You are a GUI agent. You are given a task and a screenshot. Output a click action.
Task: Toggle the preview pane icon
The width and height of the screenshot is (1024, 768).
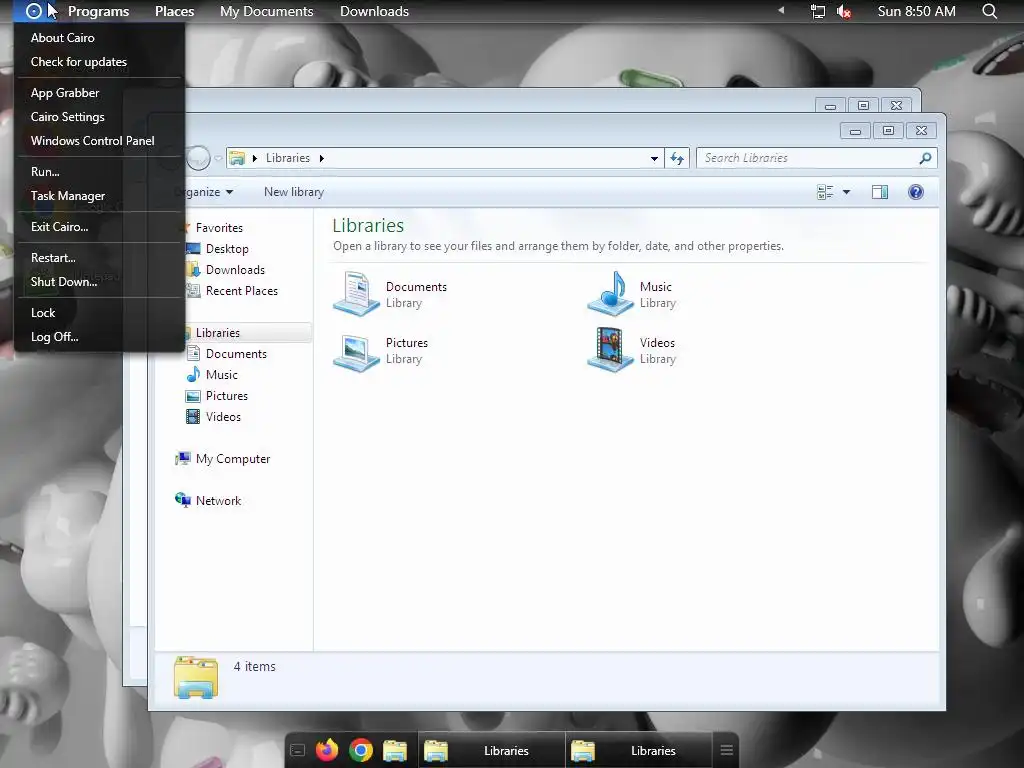pyautogui.click(x=880, y=192)
